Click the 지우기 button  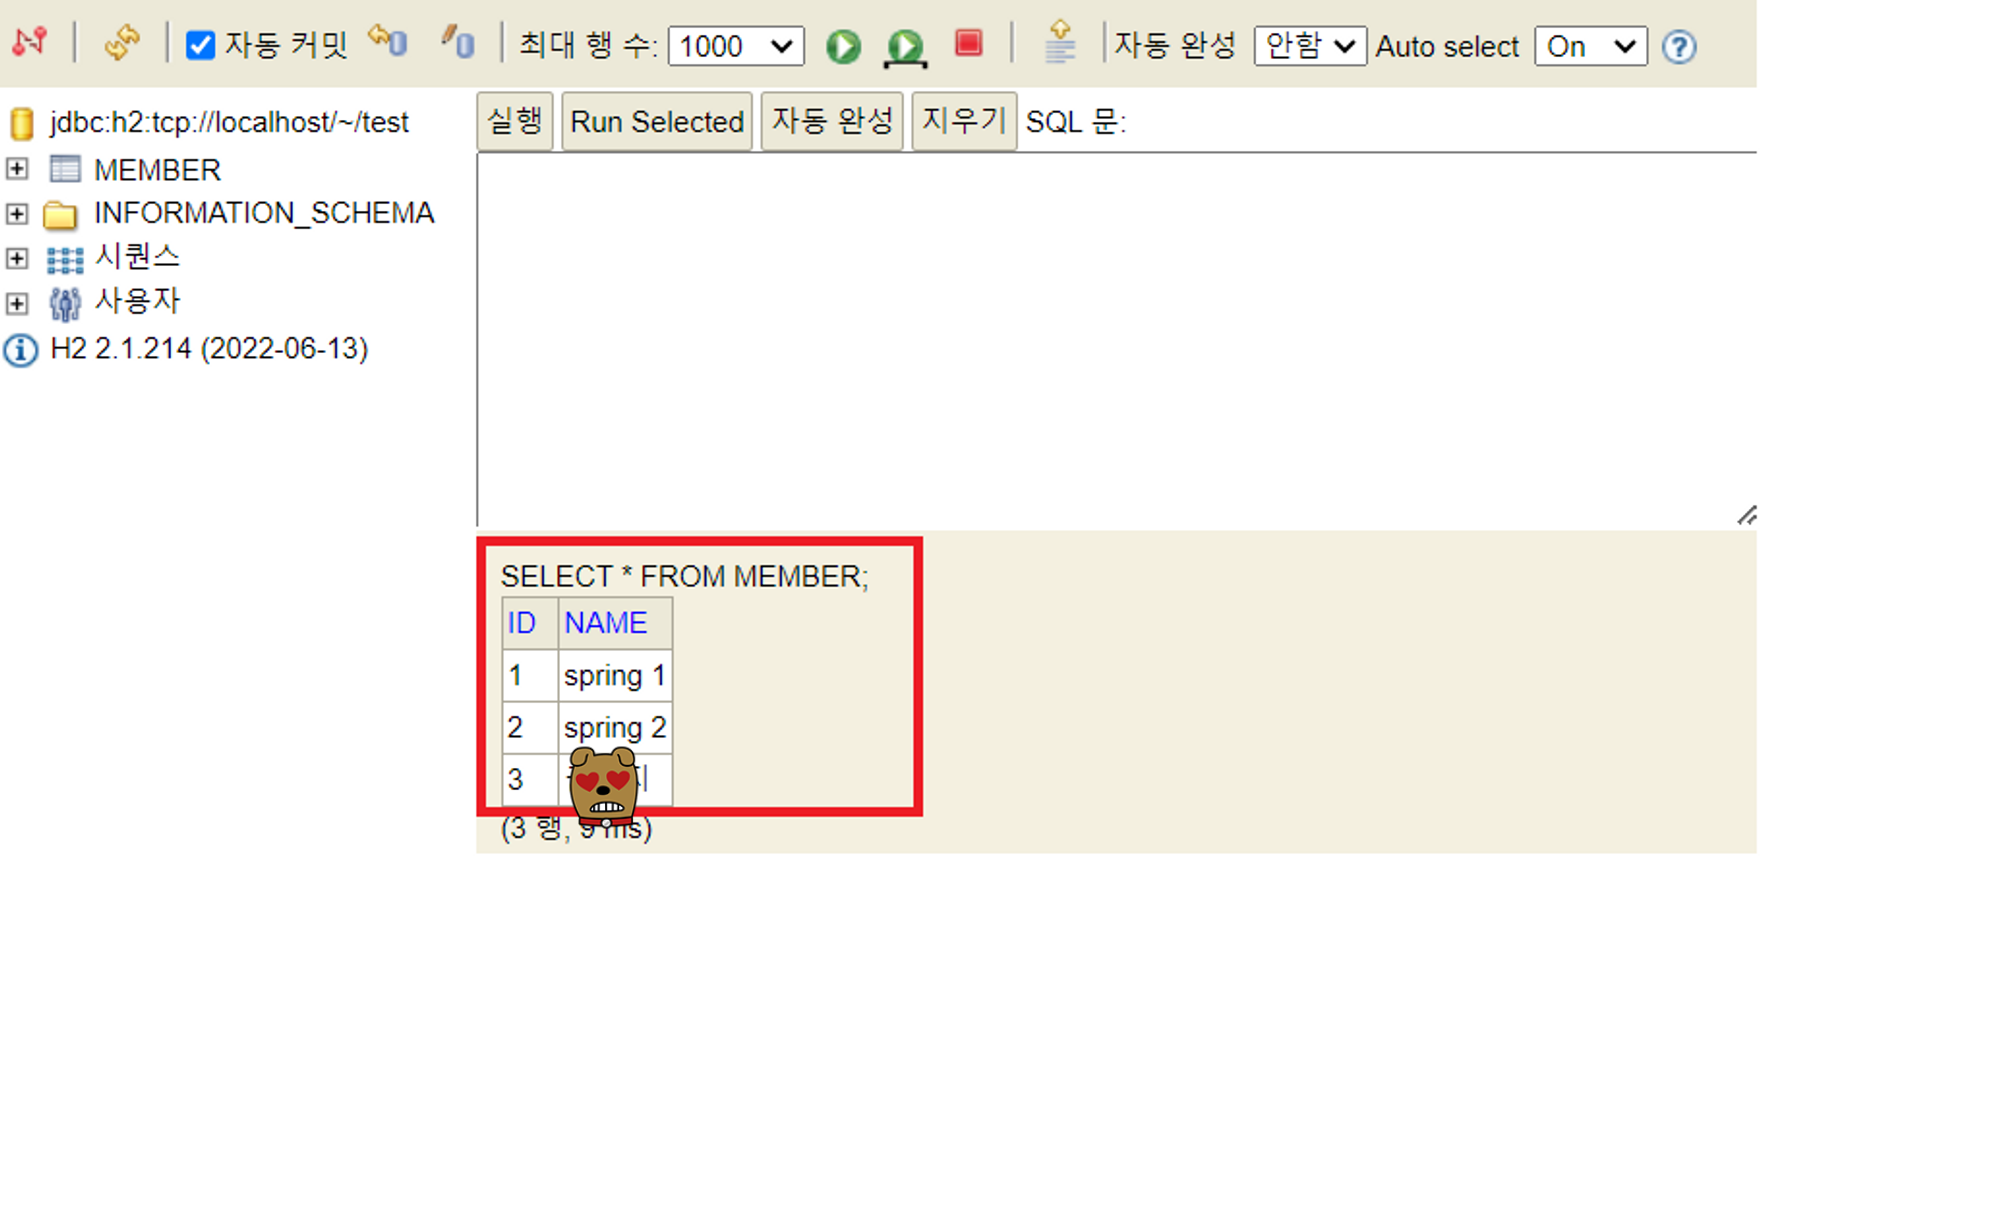pos(963,122)
